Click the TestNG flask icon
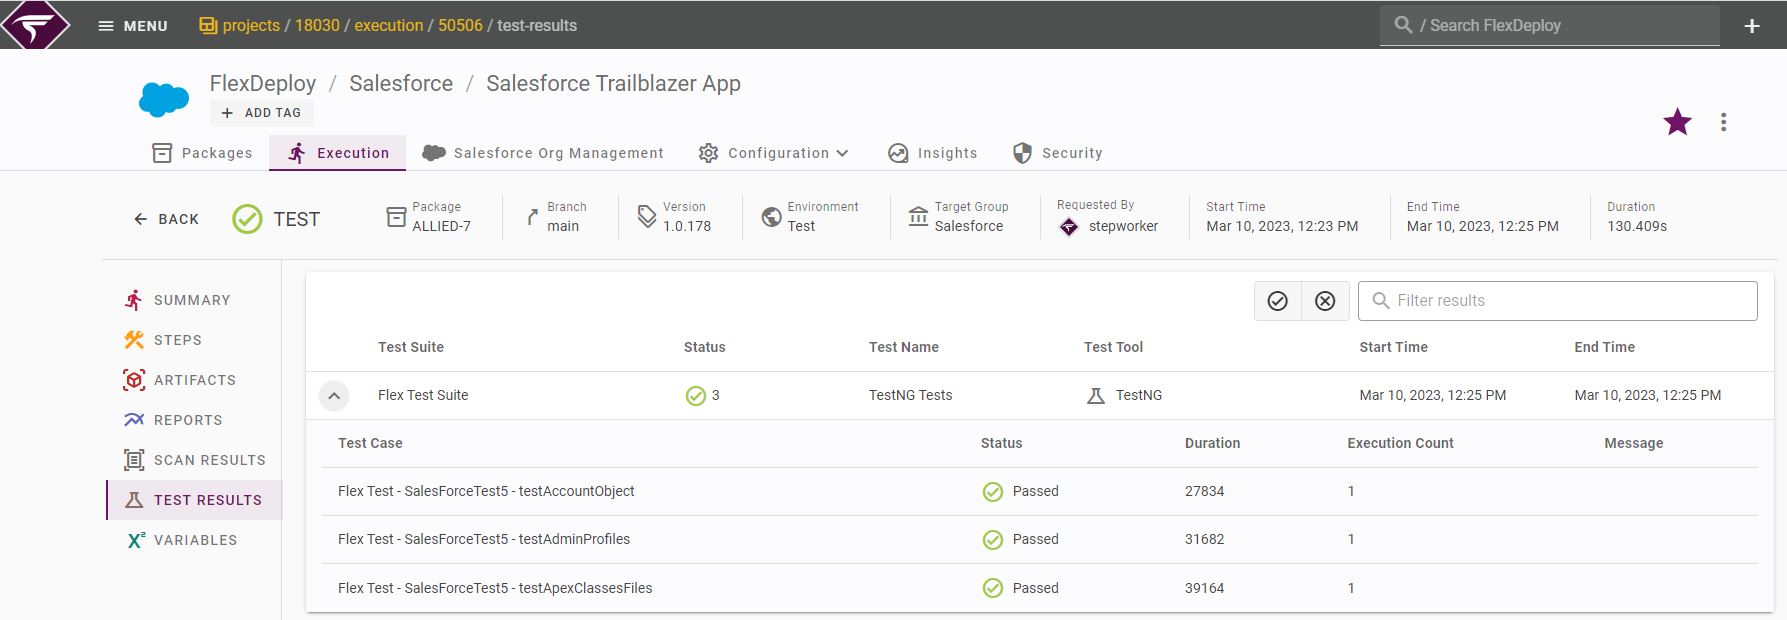This screenshot has width=1787, height=620. 1096,396
